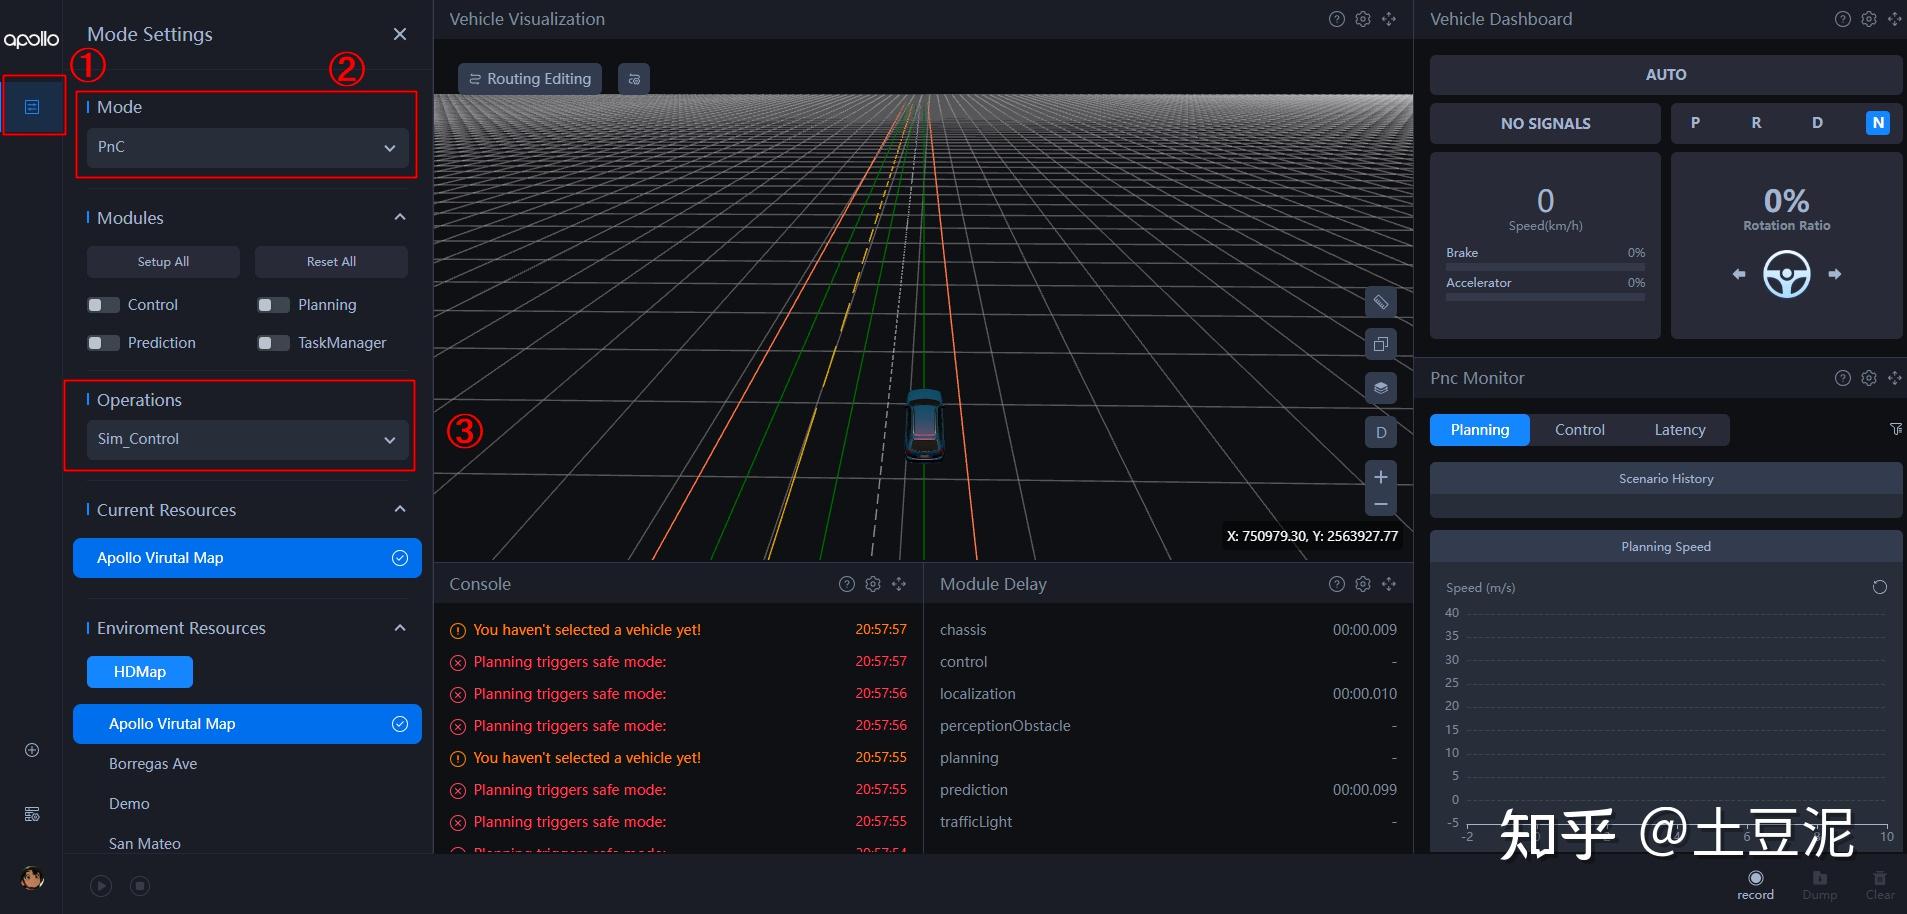Click the icon button next to Routing Editing
The image size is (1907, 914).
pos(634,79)
